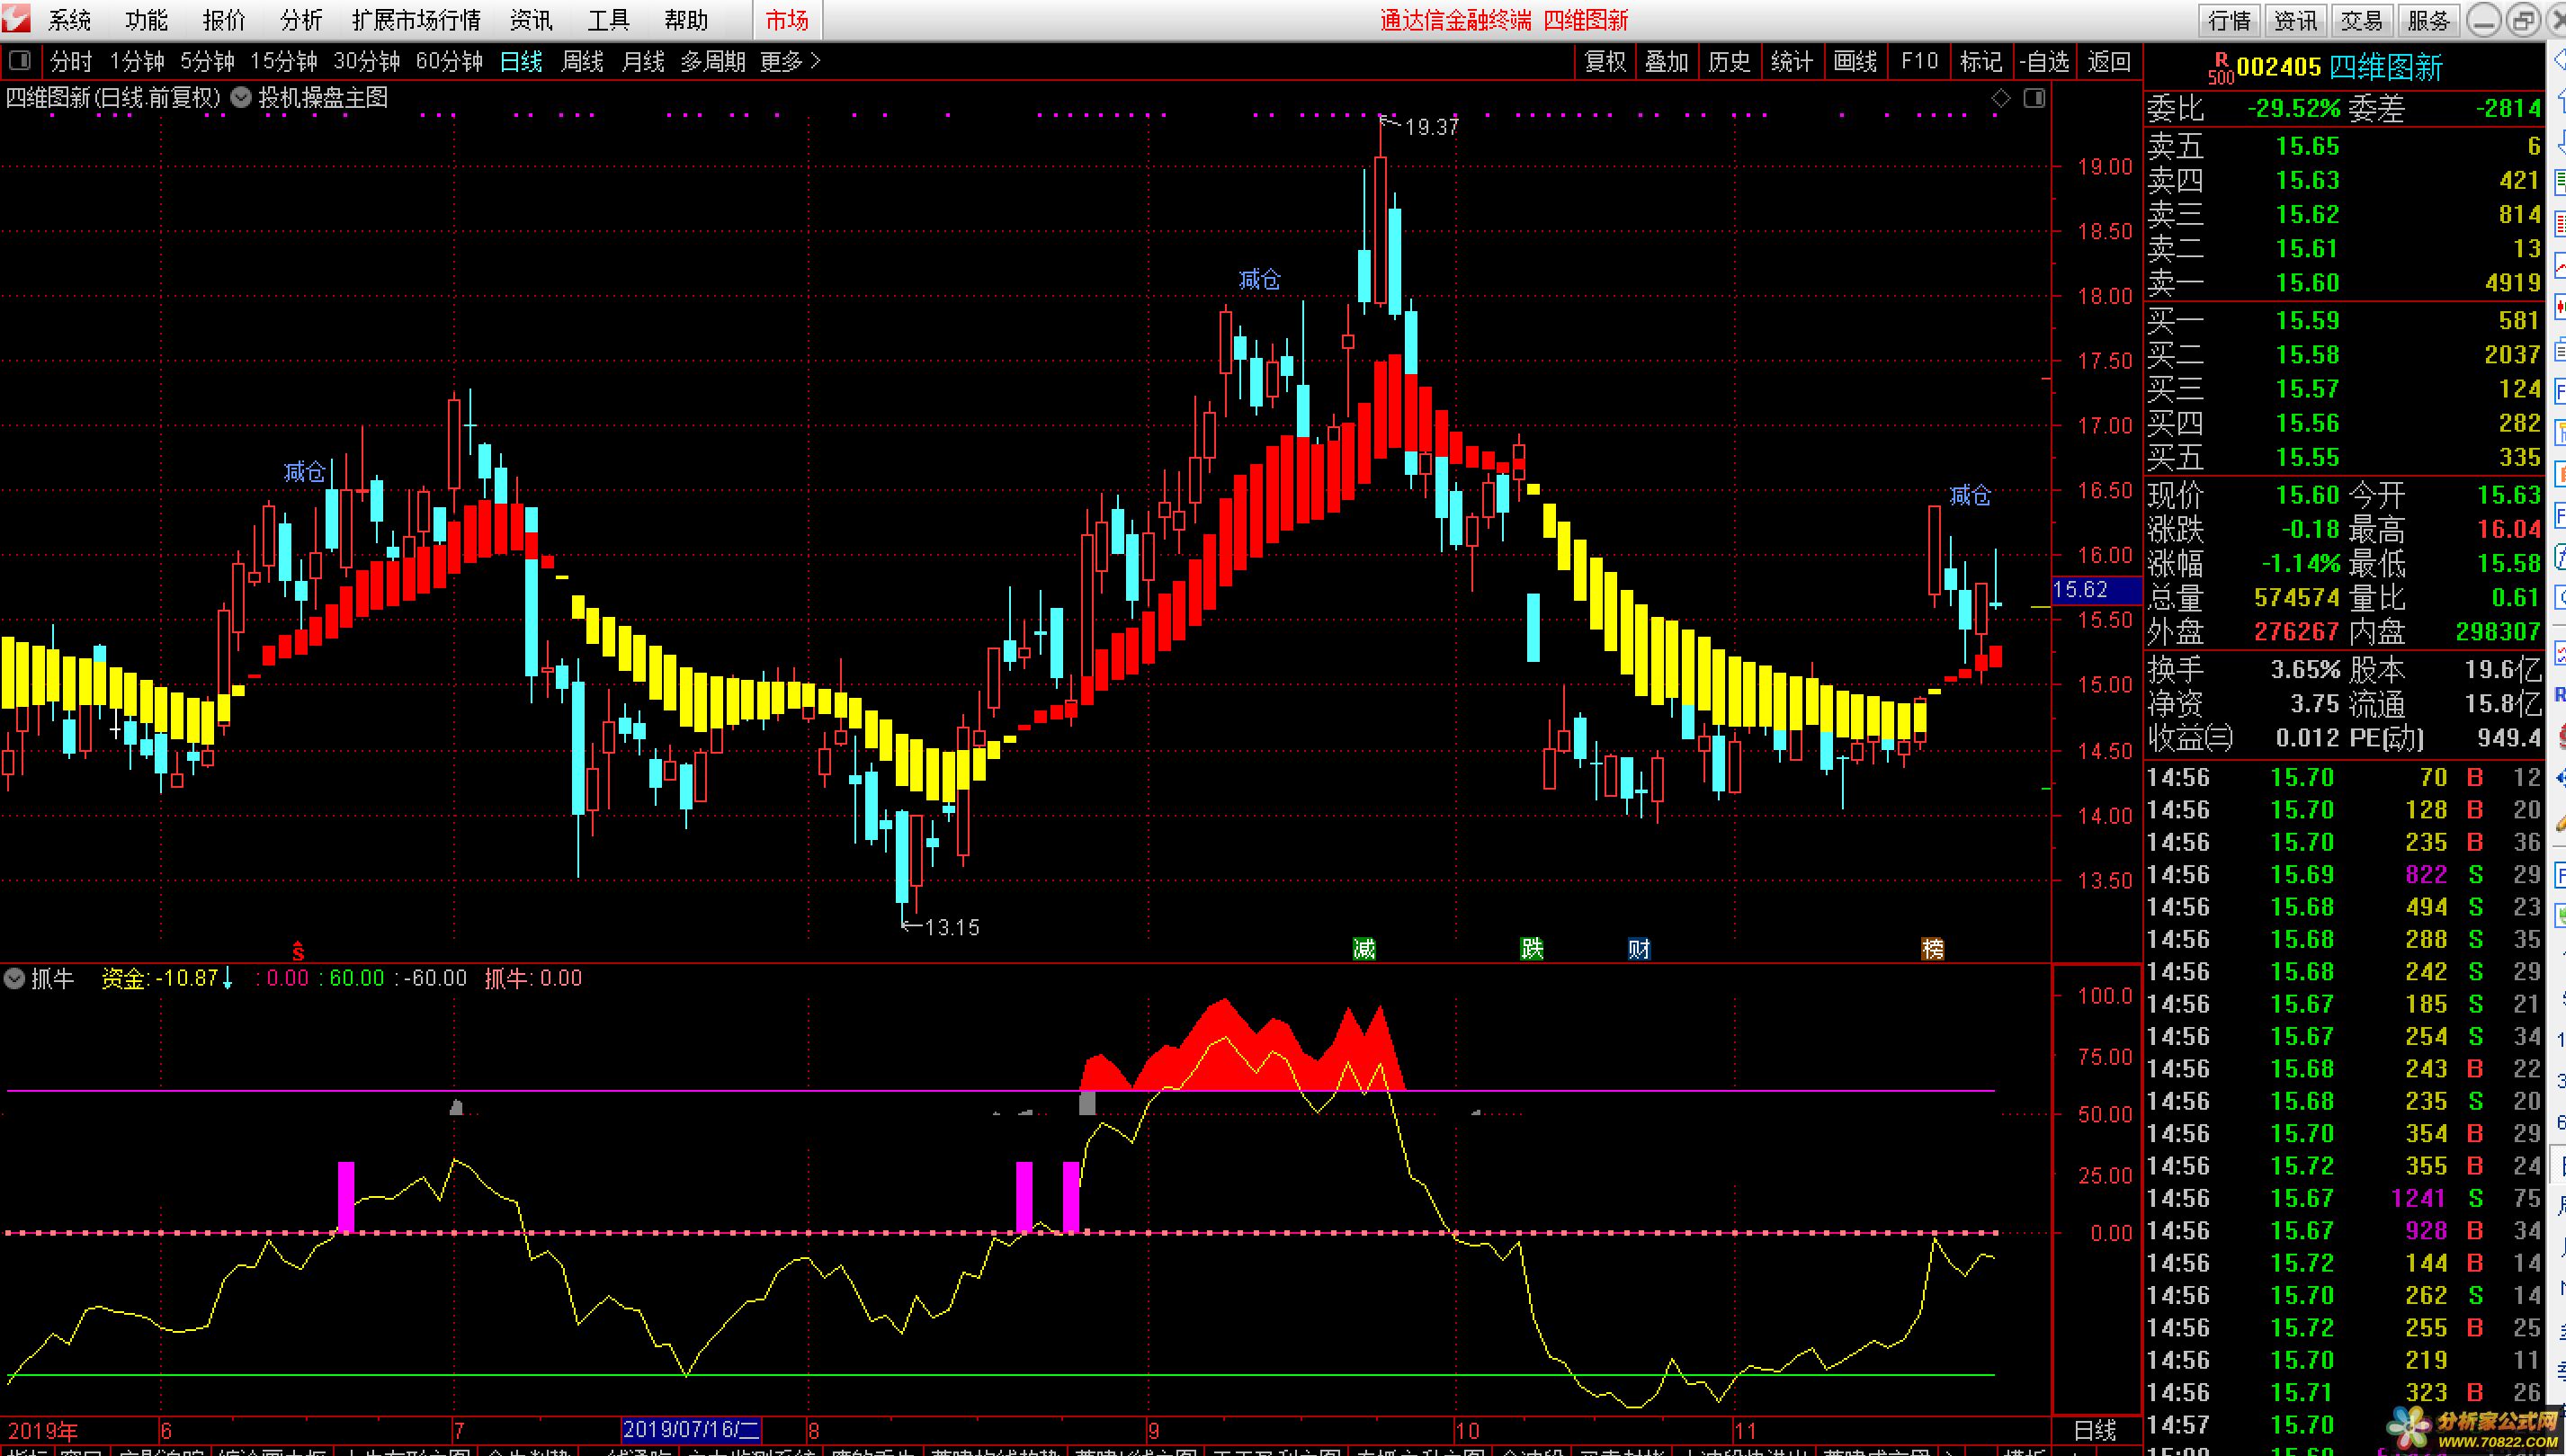Switch to 30分钟 period
Image resolution: width=2566 pixels, height=1456 pixels.
(366, 62)
